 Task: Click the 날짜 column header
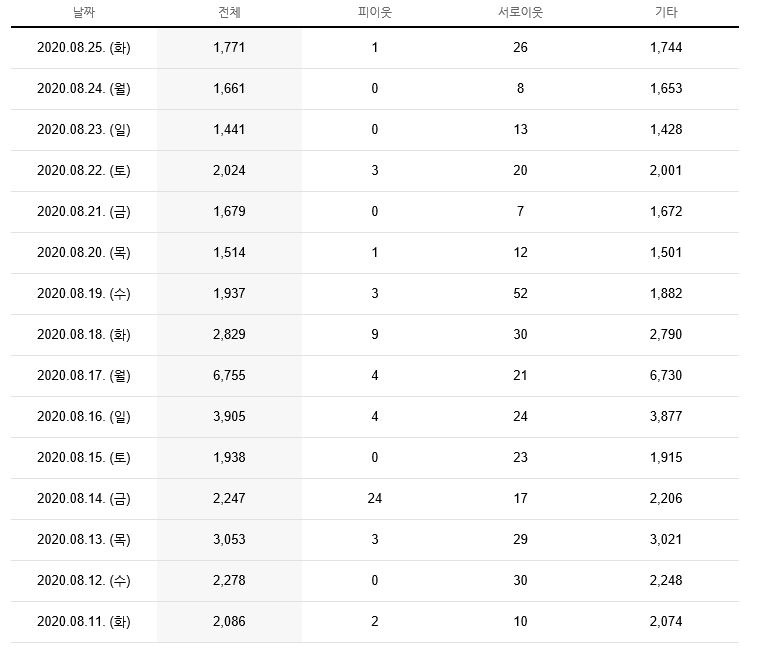[x=83, y=12]
